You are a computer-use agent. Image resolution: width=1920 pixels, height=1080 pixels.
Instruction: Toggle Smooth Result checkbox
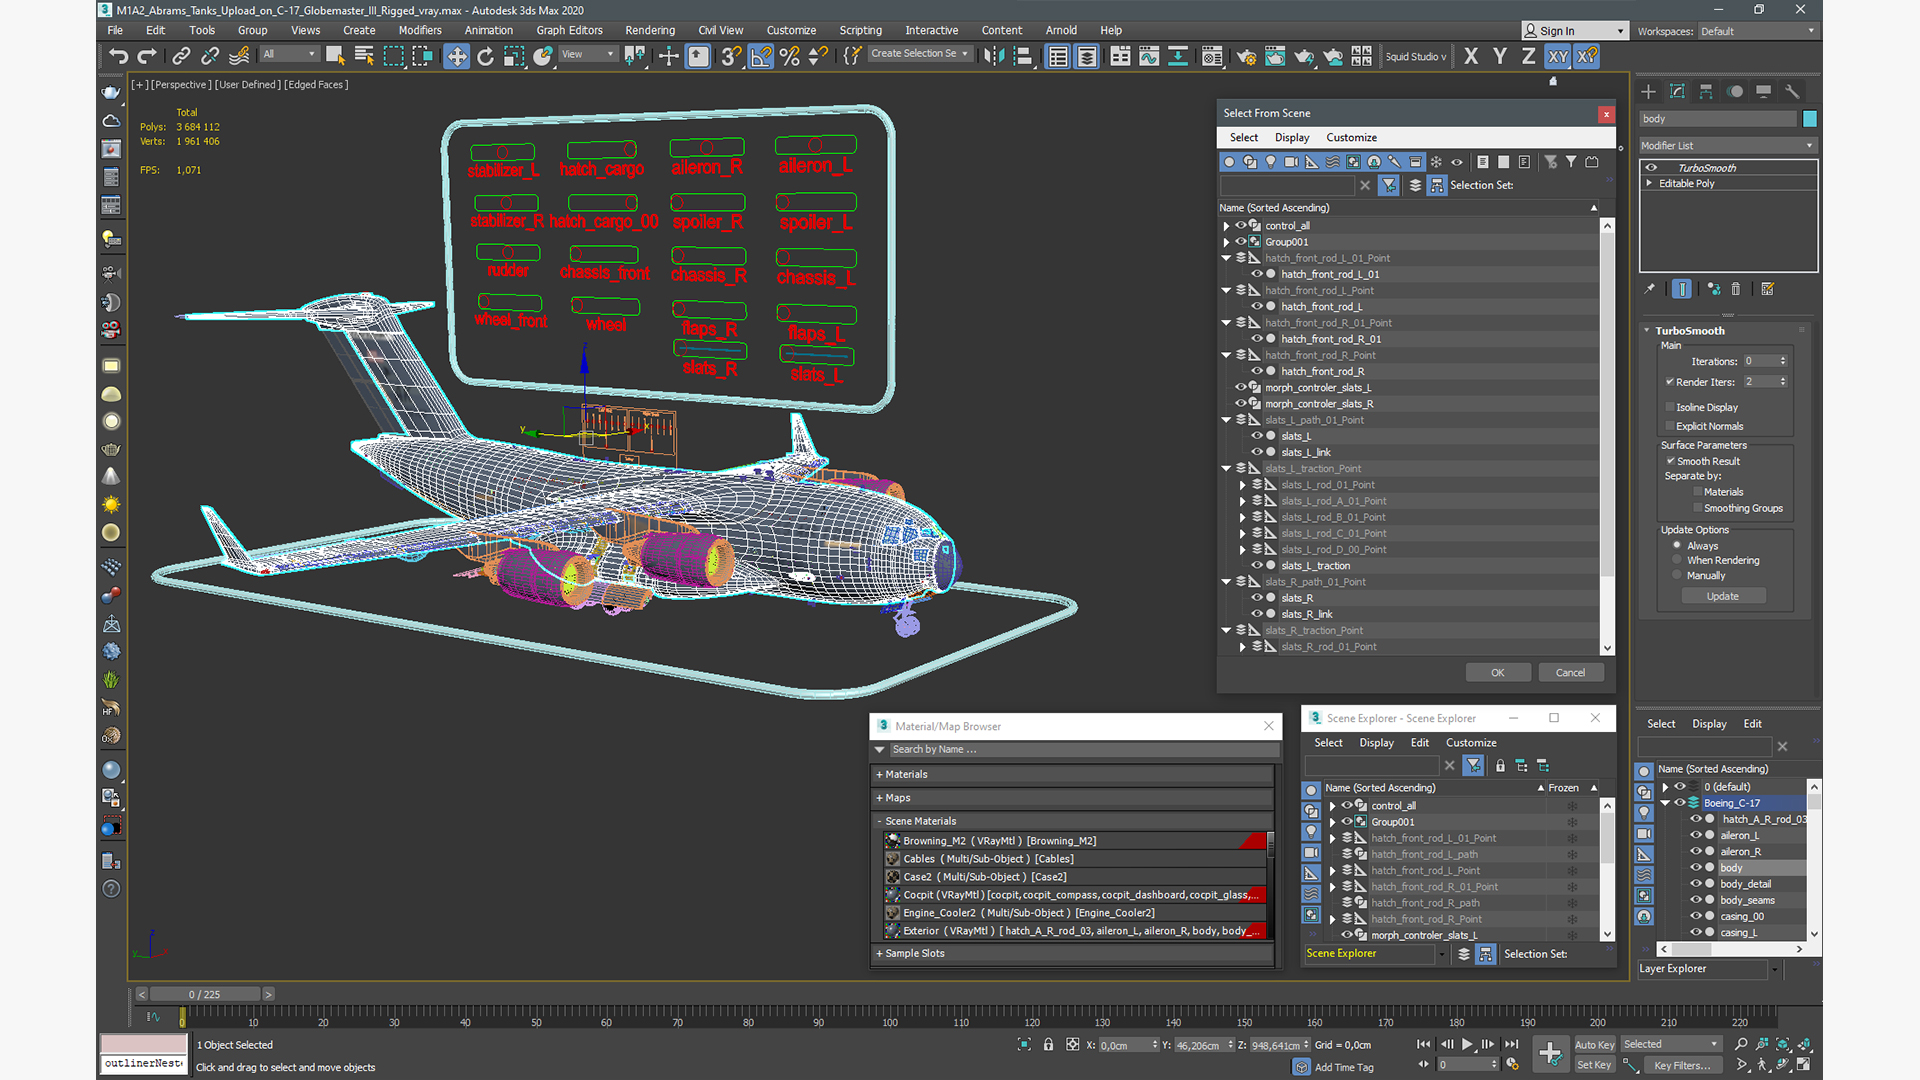click(x=1670, y=461)
